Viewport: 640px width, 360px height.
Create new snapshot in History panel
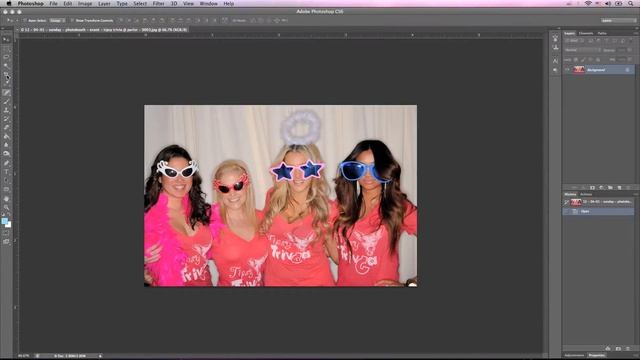coord(618,349)
